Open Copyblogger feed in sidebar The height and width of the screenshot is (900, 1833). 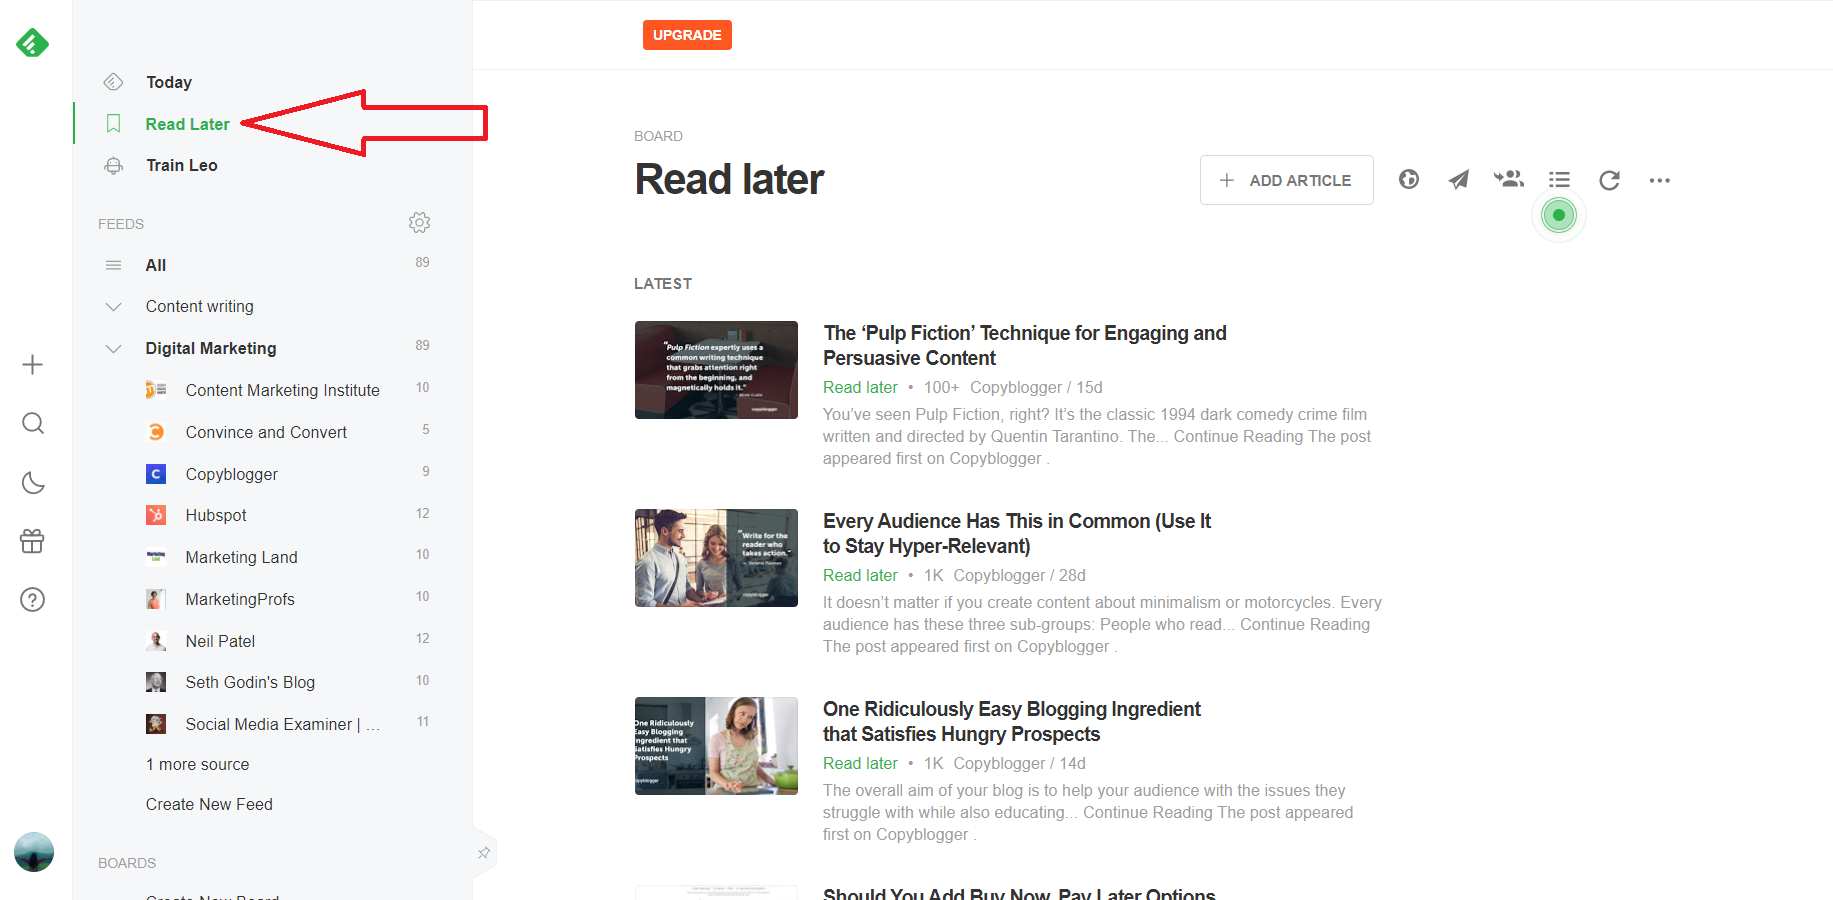(231, 474)
